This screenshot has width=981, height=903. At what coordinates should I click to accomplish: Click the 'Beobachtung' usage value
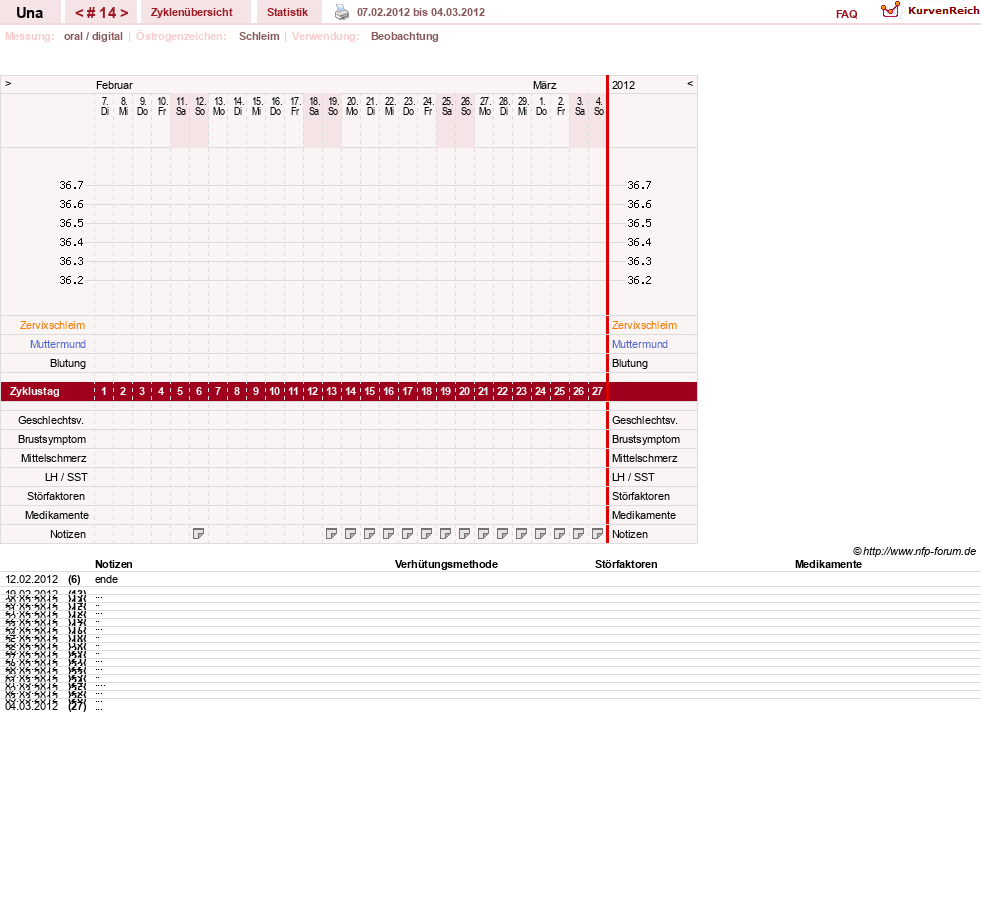point(404,36)
